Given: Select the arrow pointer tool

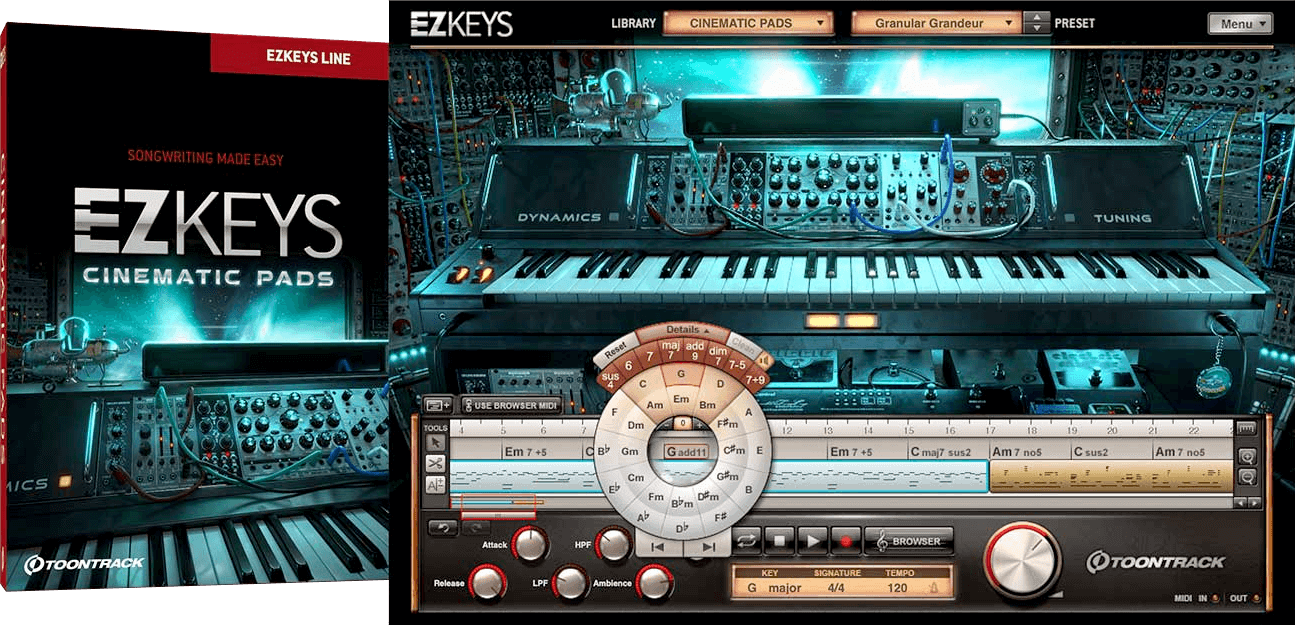Looking at the screenshot, I should (436, 443).
